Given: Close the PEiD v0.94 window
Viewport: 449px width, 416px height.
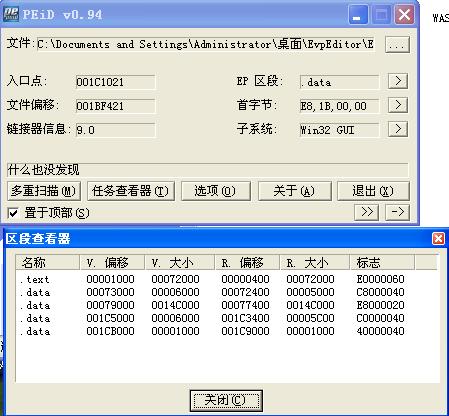Looking at the screenshot, I should (x=404, y=15).
